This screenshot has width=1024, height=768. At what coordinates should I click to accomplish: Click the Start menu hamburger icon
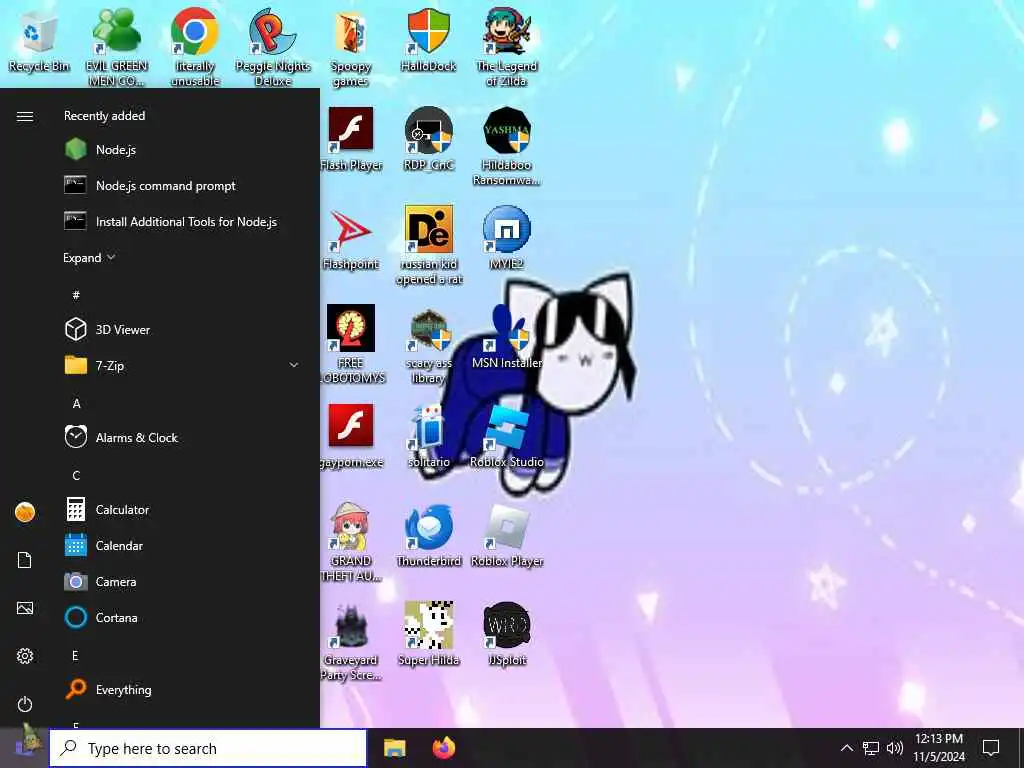[x=25, y=116]
